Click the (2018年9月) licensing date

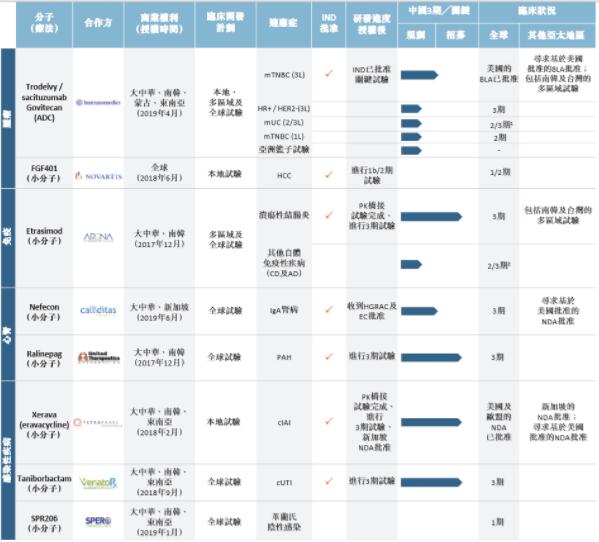point(159,492)
